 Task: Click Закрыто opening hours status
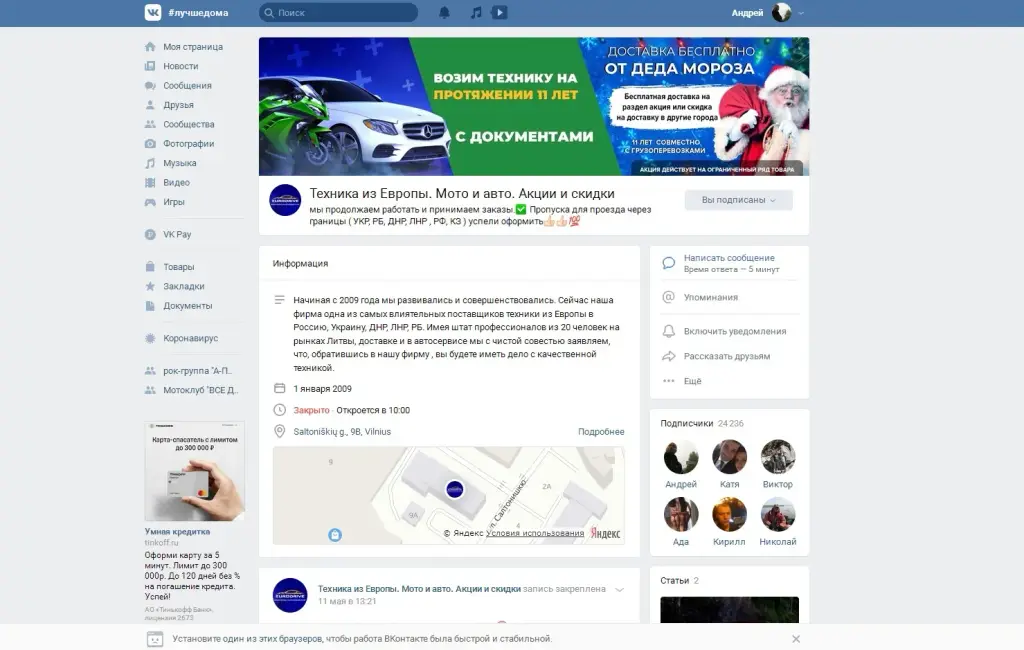click(312, 410)
